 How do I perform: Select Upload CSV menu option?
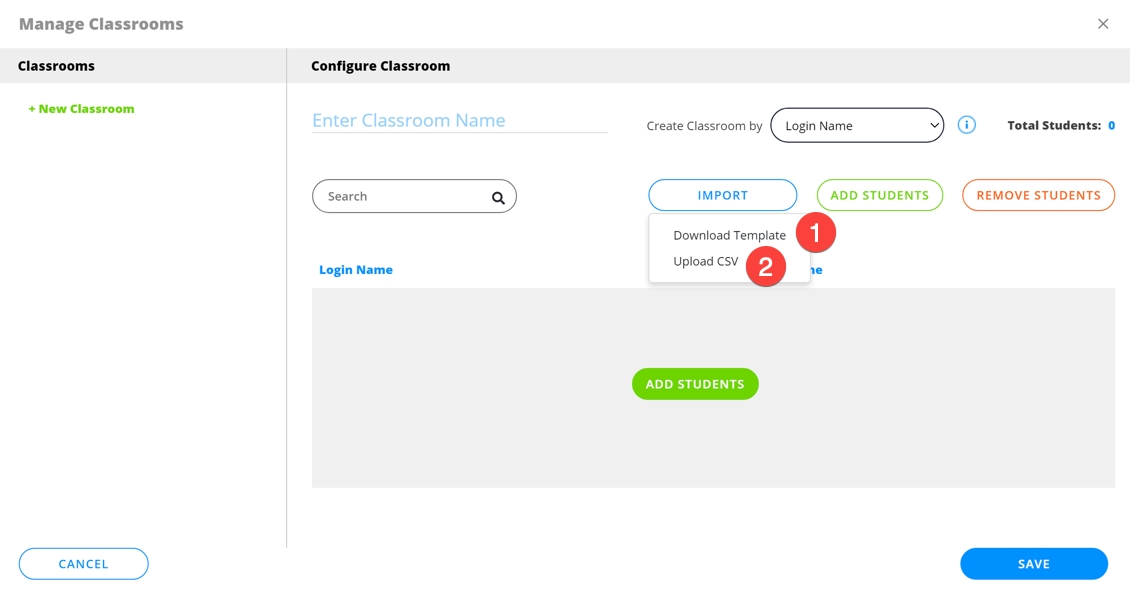pos(705,262)
